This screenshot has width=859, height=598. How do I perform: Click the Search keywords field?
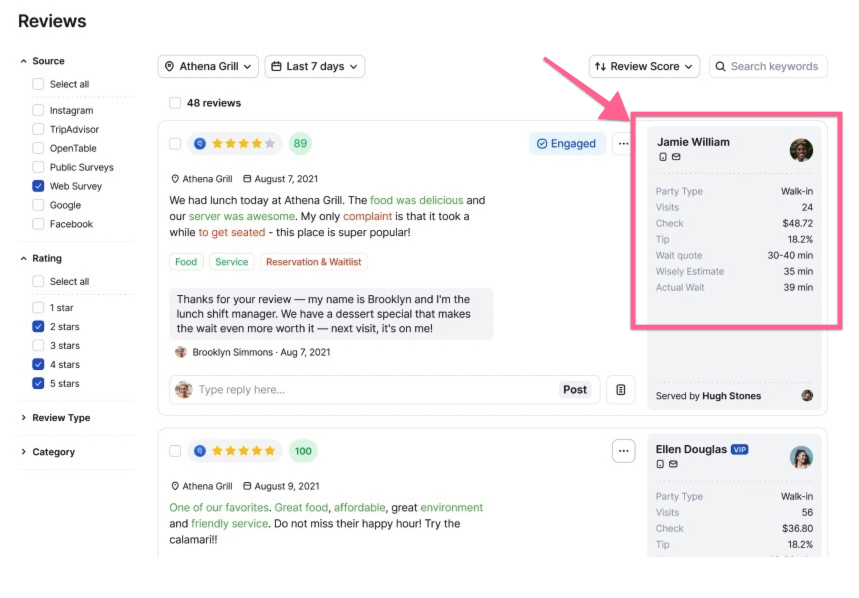[768, 66]
